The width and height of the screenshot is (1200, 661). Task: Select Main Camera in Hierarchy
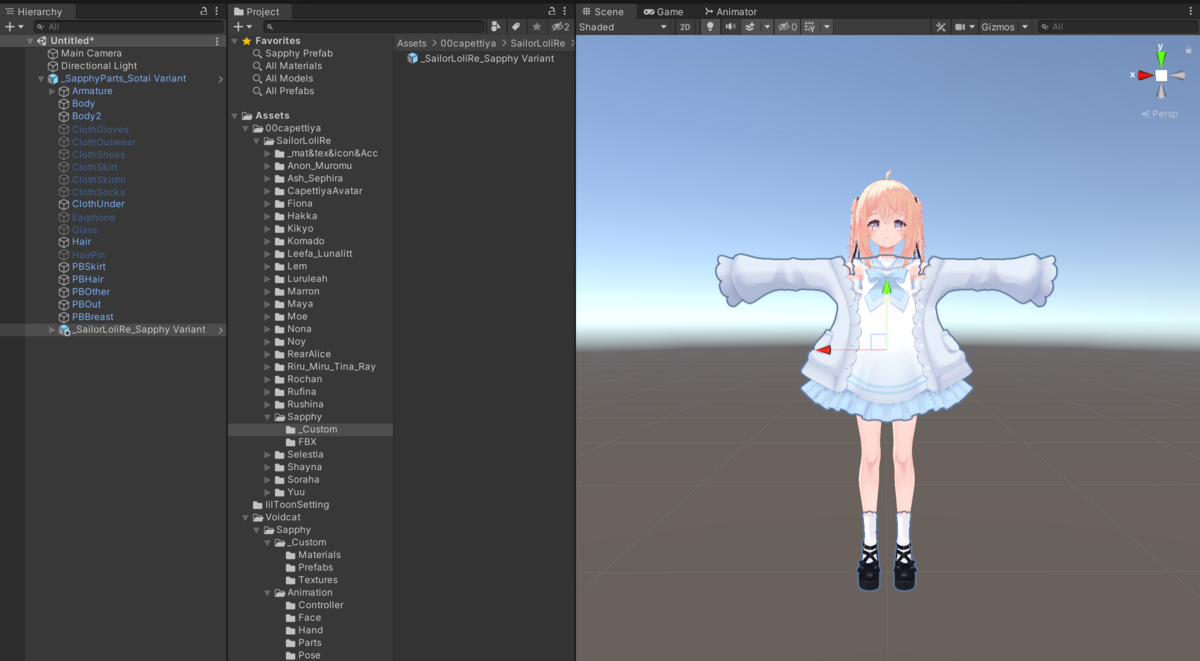point(91,53)
